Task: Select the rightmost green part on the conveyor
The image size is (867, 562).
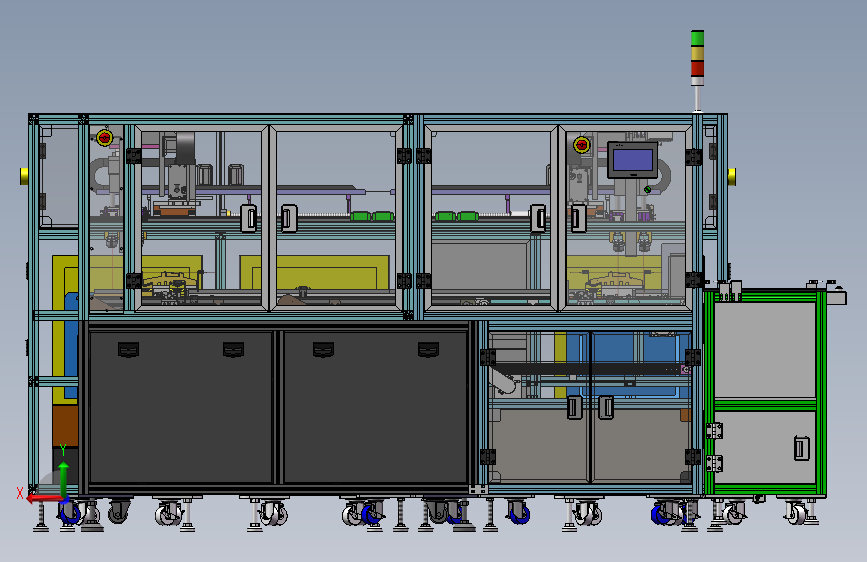Action: [468, 216]
